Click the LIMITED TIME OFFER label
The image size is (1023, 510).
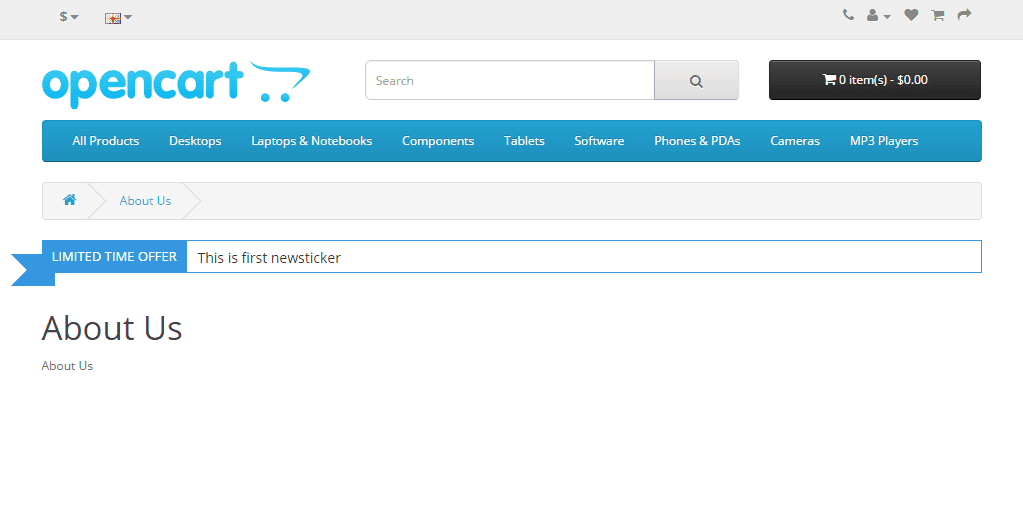pyautogui.click(x=114, y=256)
